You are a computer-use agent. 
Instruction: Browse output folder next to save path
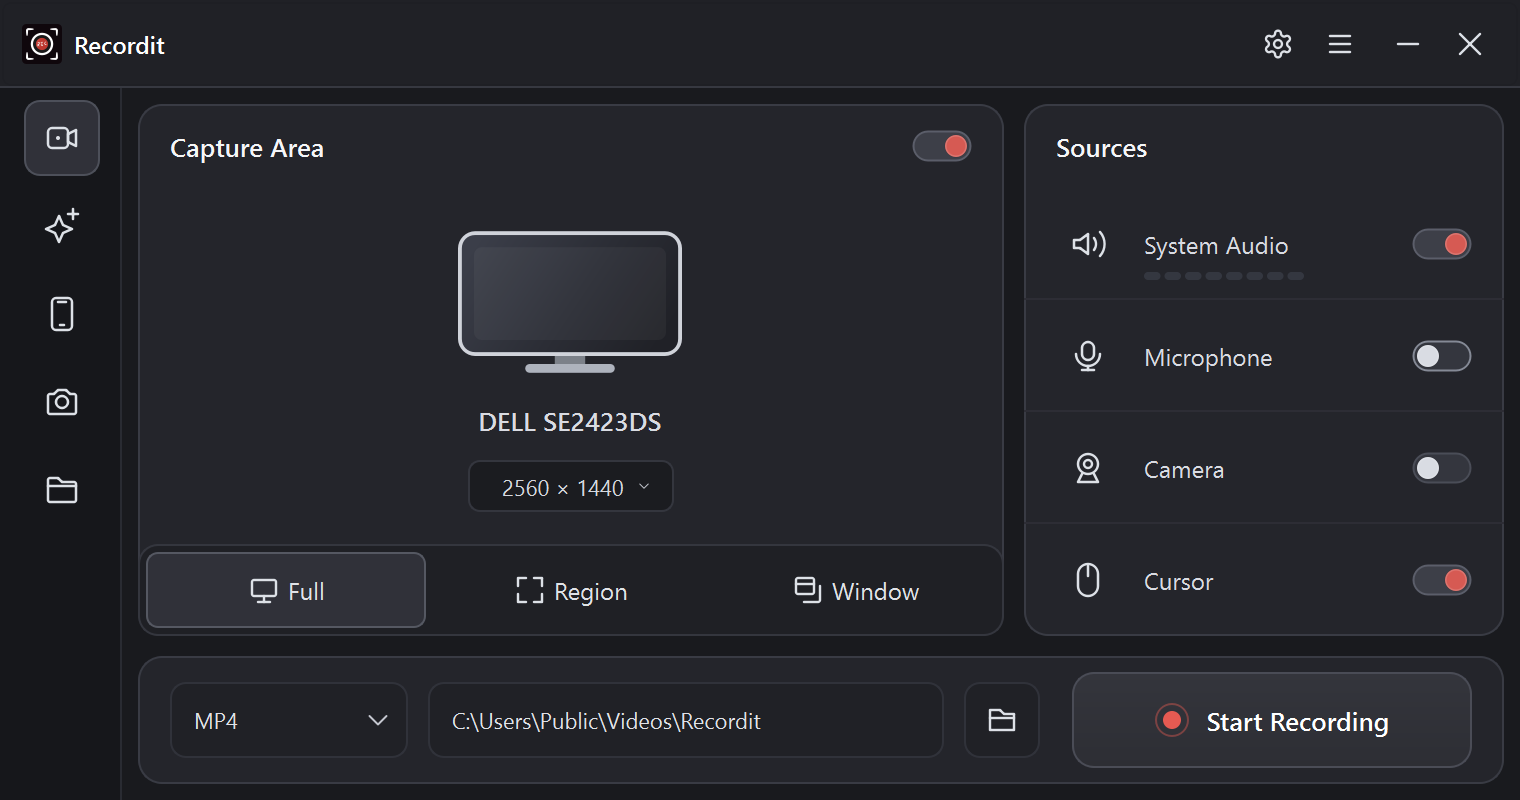1002,720
